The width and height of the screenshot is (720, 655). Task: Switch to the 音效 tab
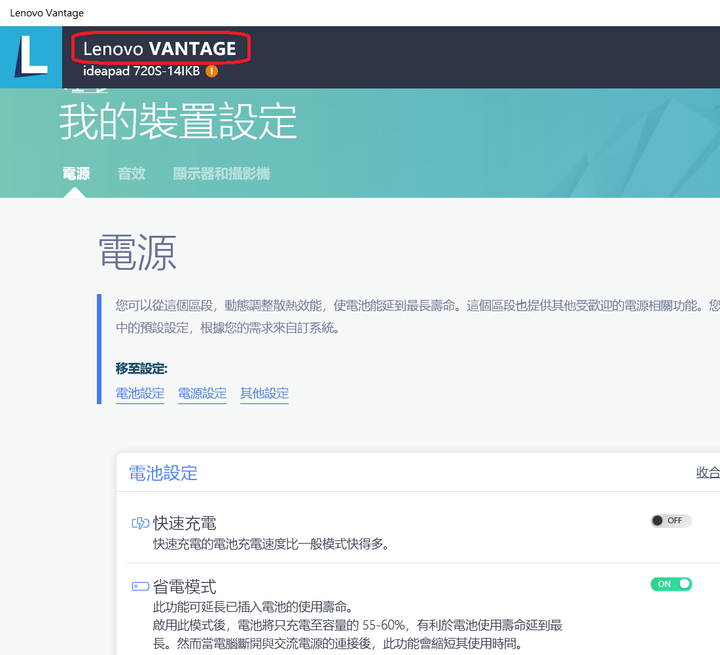pos(131,174)
